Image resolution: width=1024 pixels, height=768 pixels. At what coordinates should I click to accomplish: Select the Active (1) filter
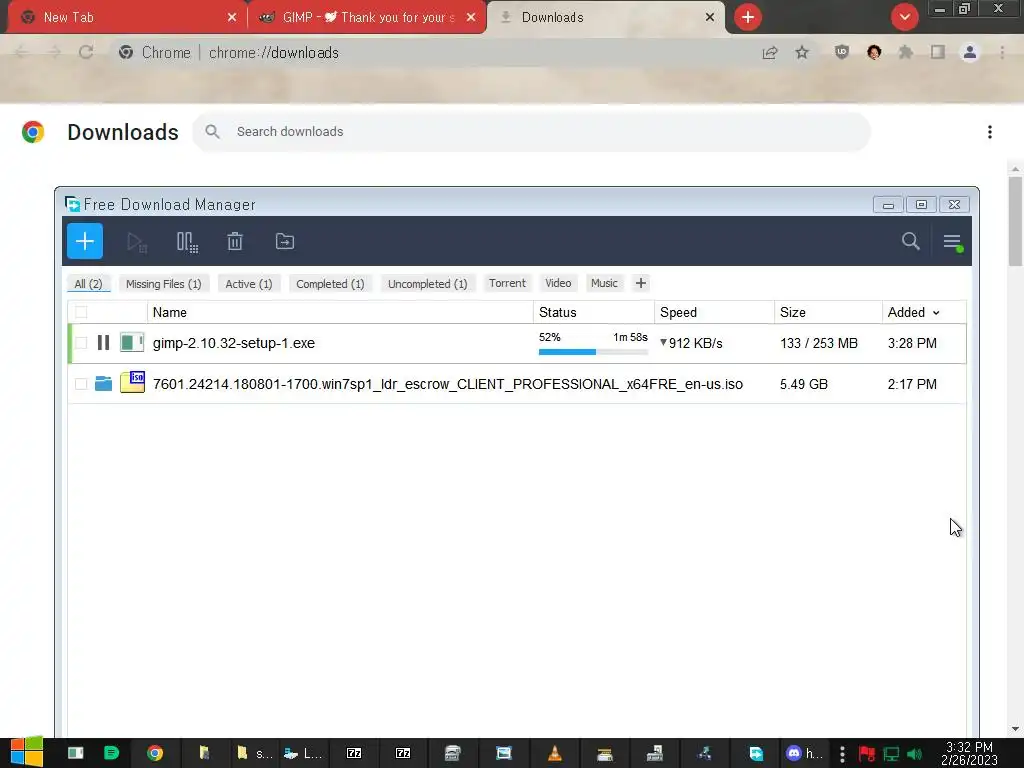pos(249,283)
